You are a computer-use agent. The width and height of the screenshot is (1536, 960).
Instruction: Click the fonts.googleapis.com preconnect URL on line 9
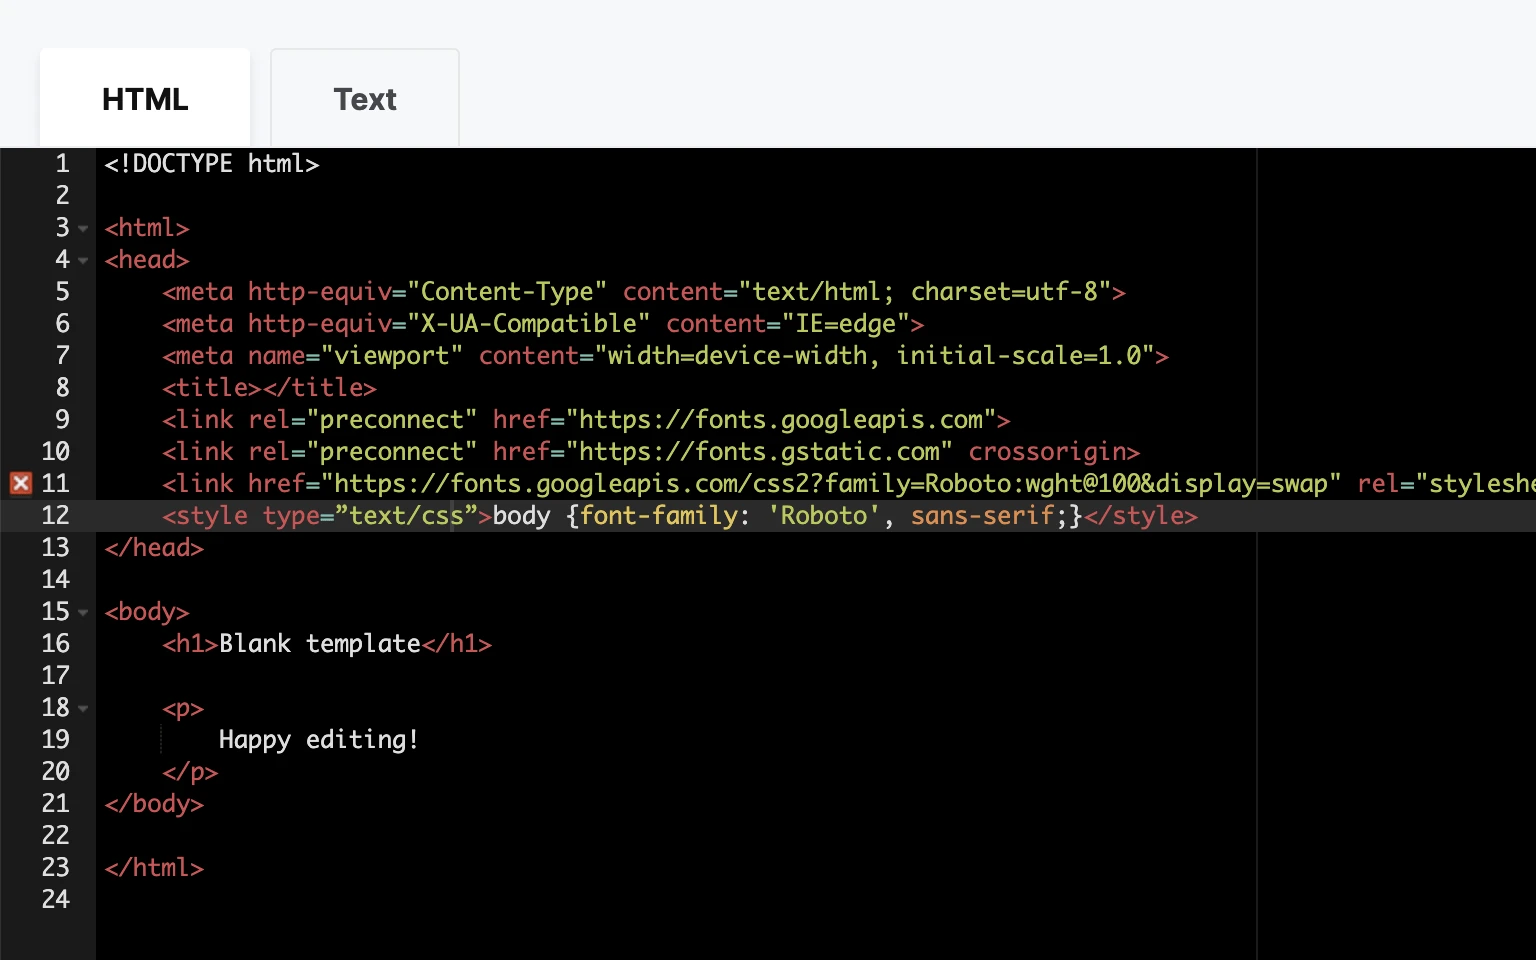tap(781, 420)
